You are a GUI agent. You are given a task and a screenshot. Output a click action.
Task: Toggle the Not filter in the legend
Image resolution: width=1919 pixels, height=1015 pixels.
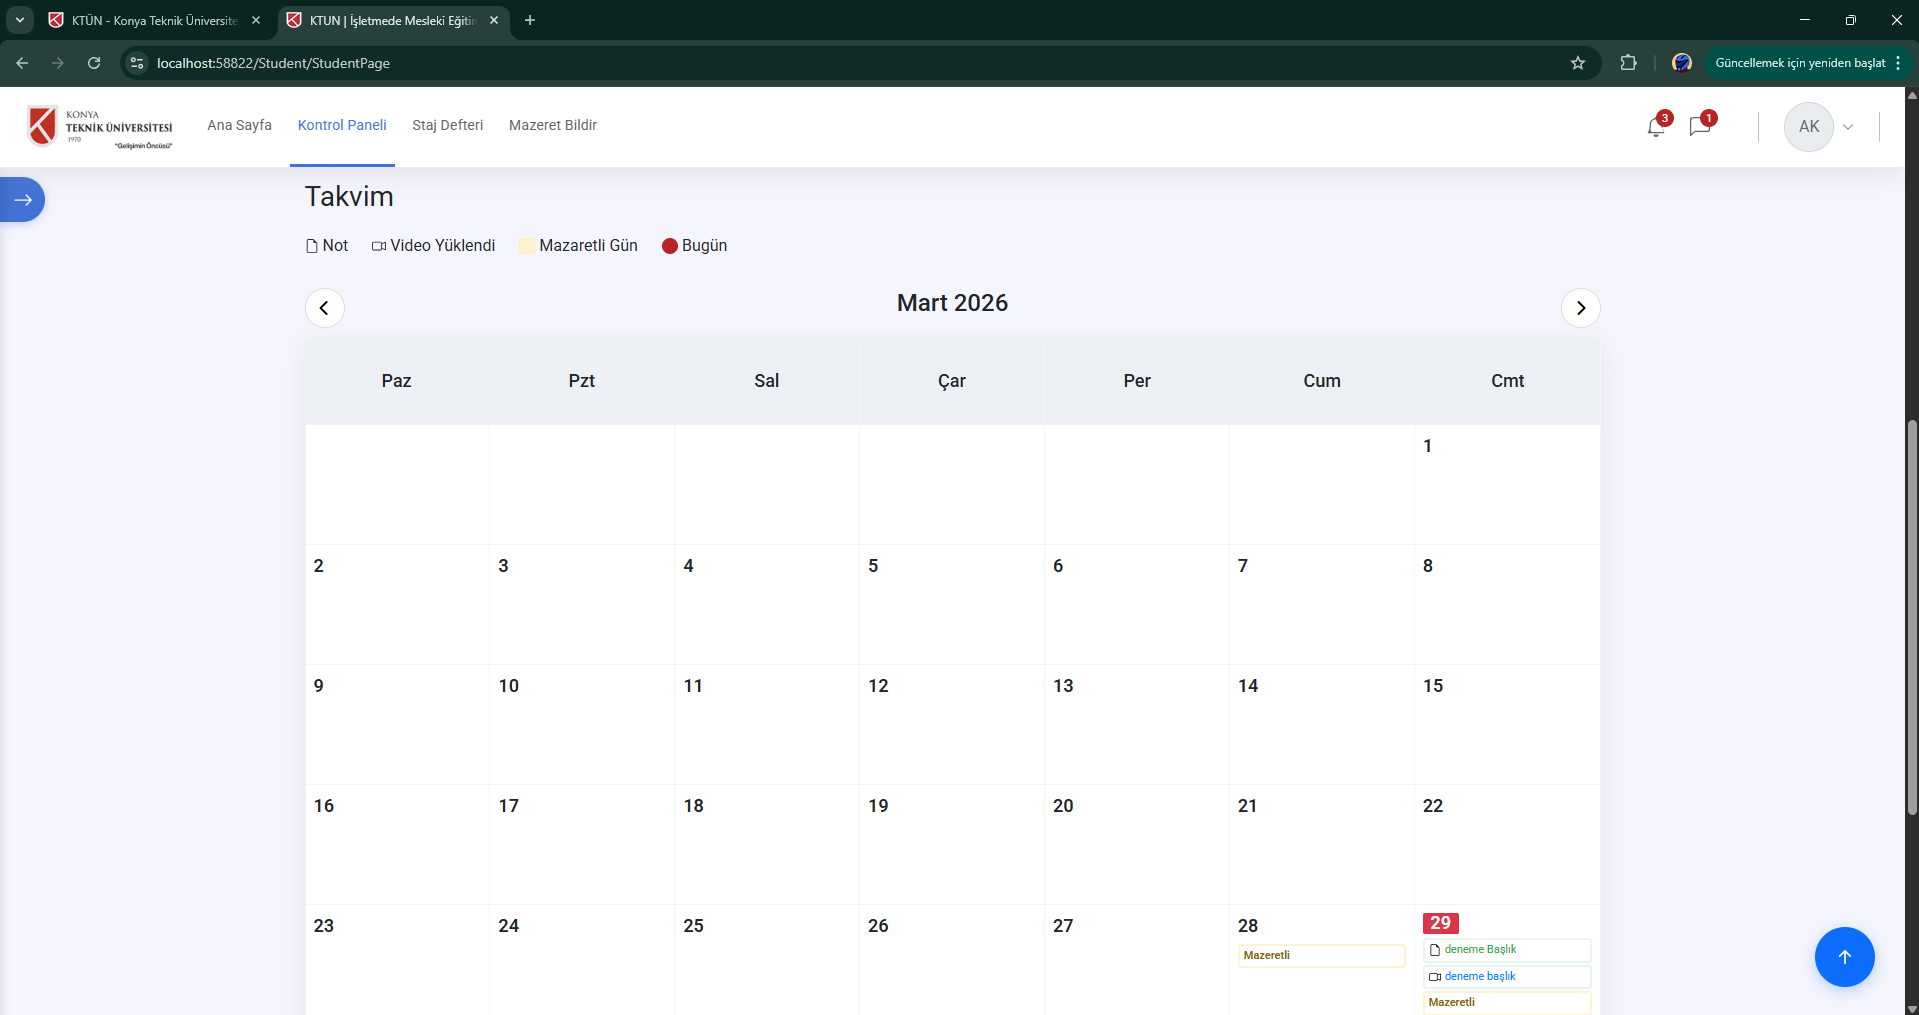[326, 245]
